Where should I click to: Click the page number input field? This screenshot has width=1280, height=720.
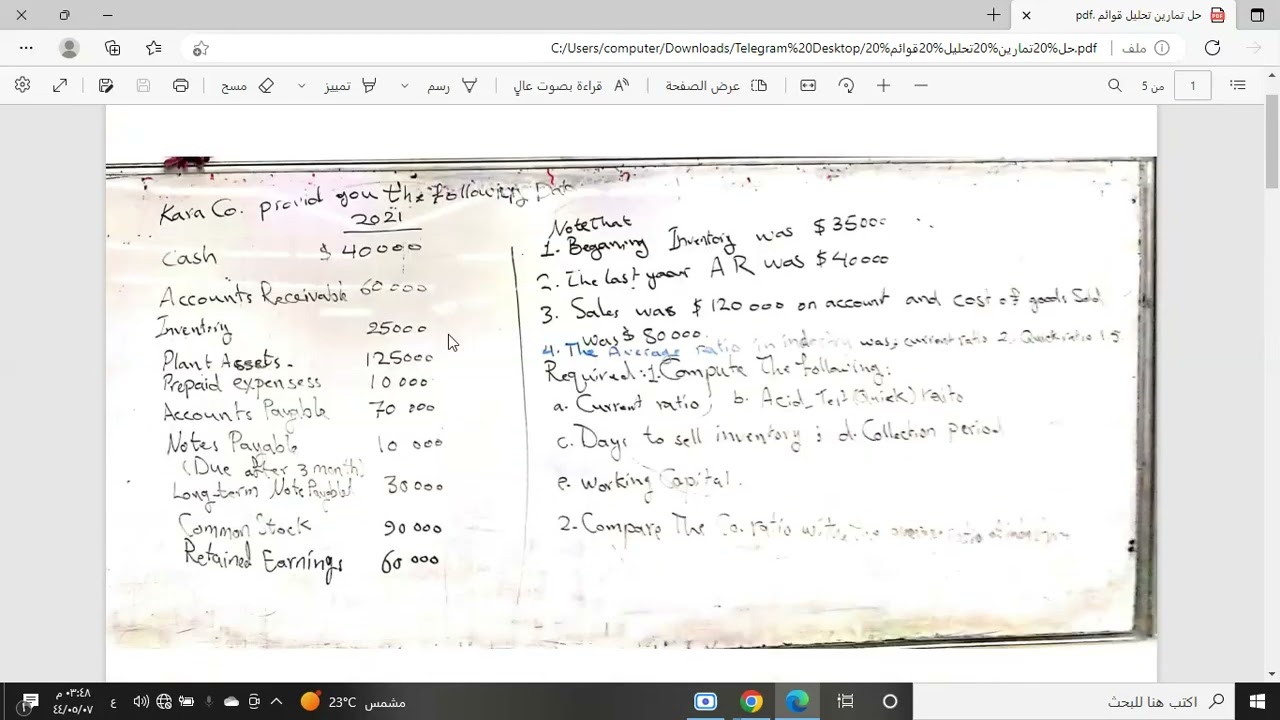(1192, 86)
